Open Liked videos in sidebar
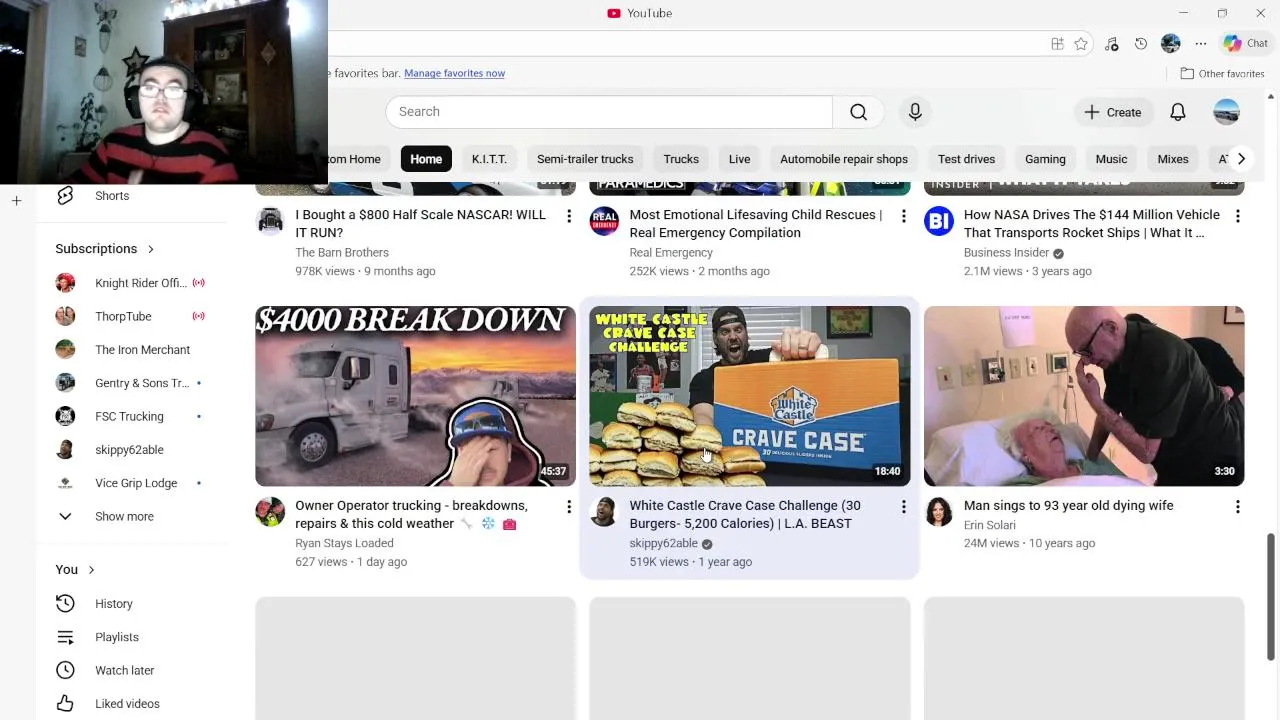Image resolution: width=1280 pixels, height=720 pixels. pos(132,704)
